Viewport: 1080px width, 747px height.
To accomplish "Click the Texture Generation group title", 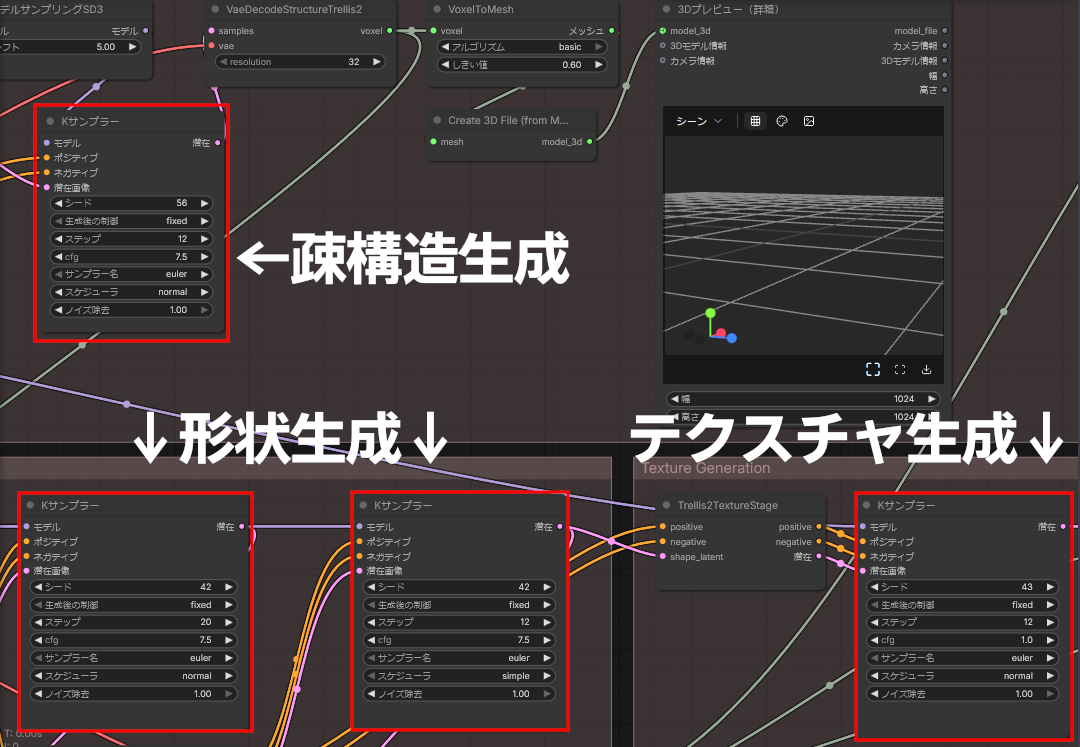I will coord(706,468).
